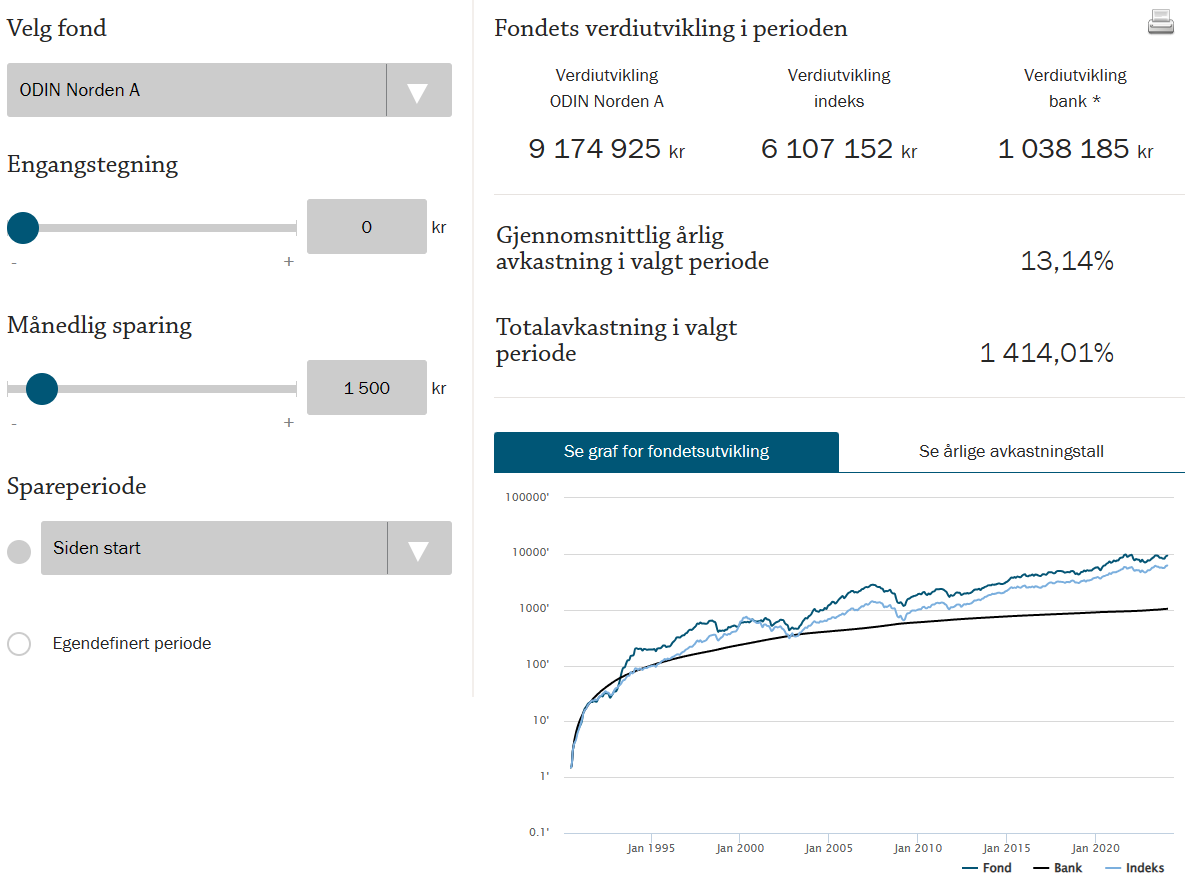
Task: Select the Siden start radio button
Action: point(19,552)
